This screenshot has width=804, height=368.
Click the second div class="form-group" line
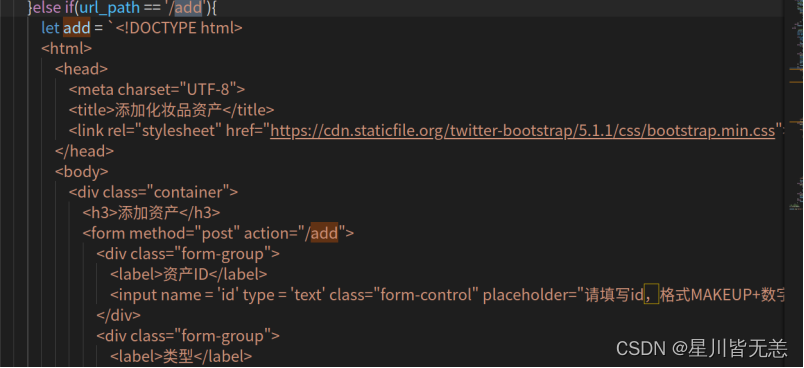click(x=188, y=336)
